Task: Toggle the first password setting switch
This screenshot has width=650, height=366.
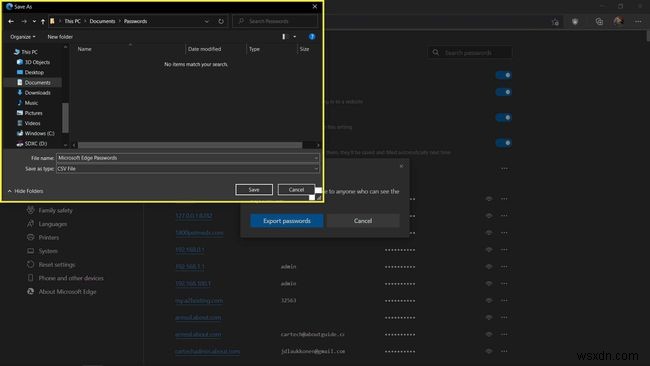Action: (x=504, y=75)
